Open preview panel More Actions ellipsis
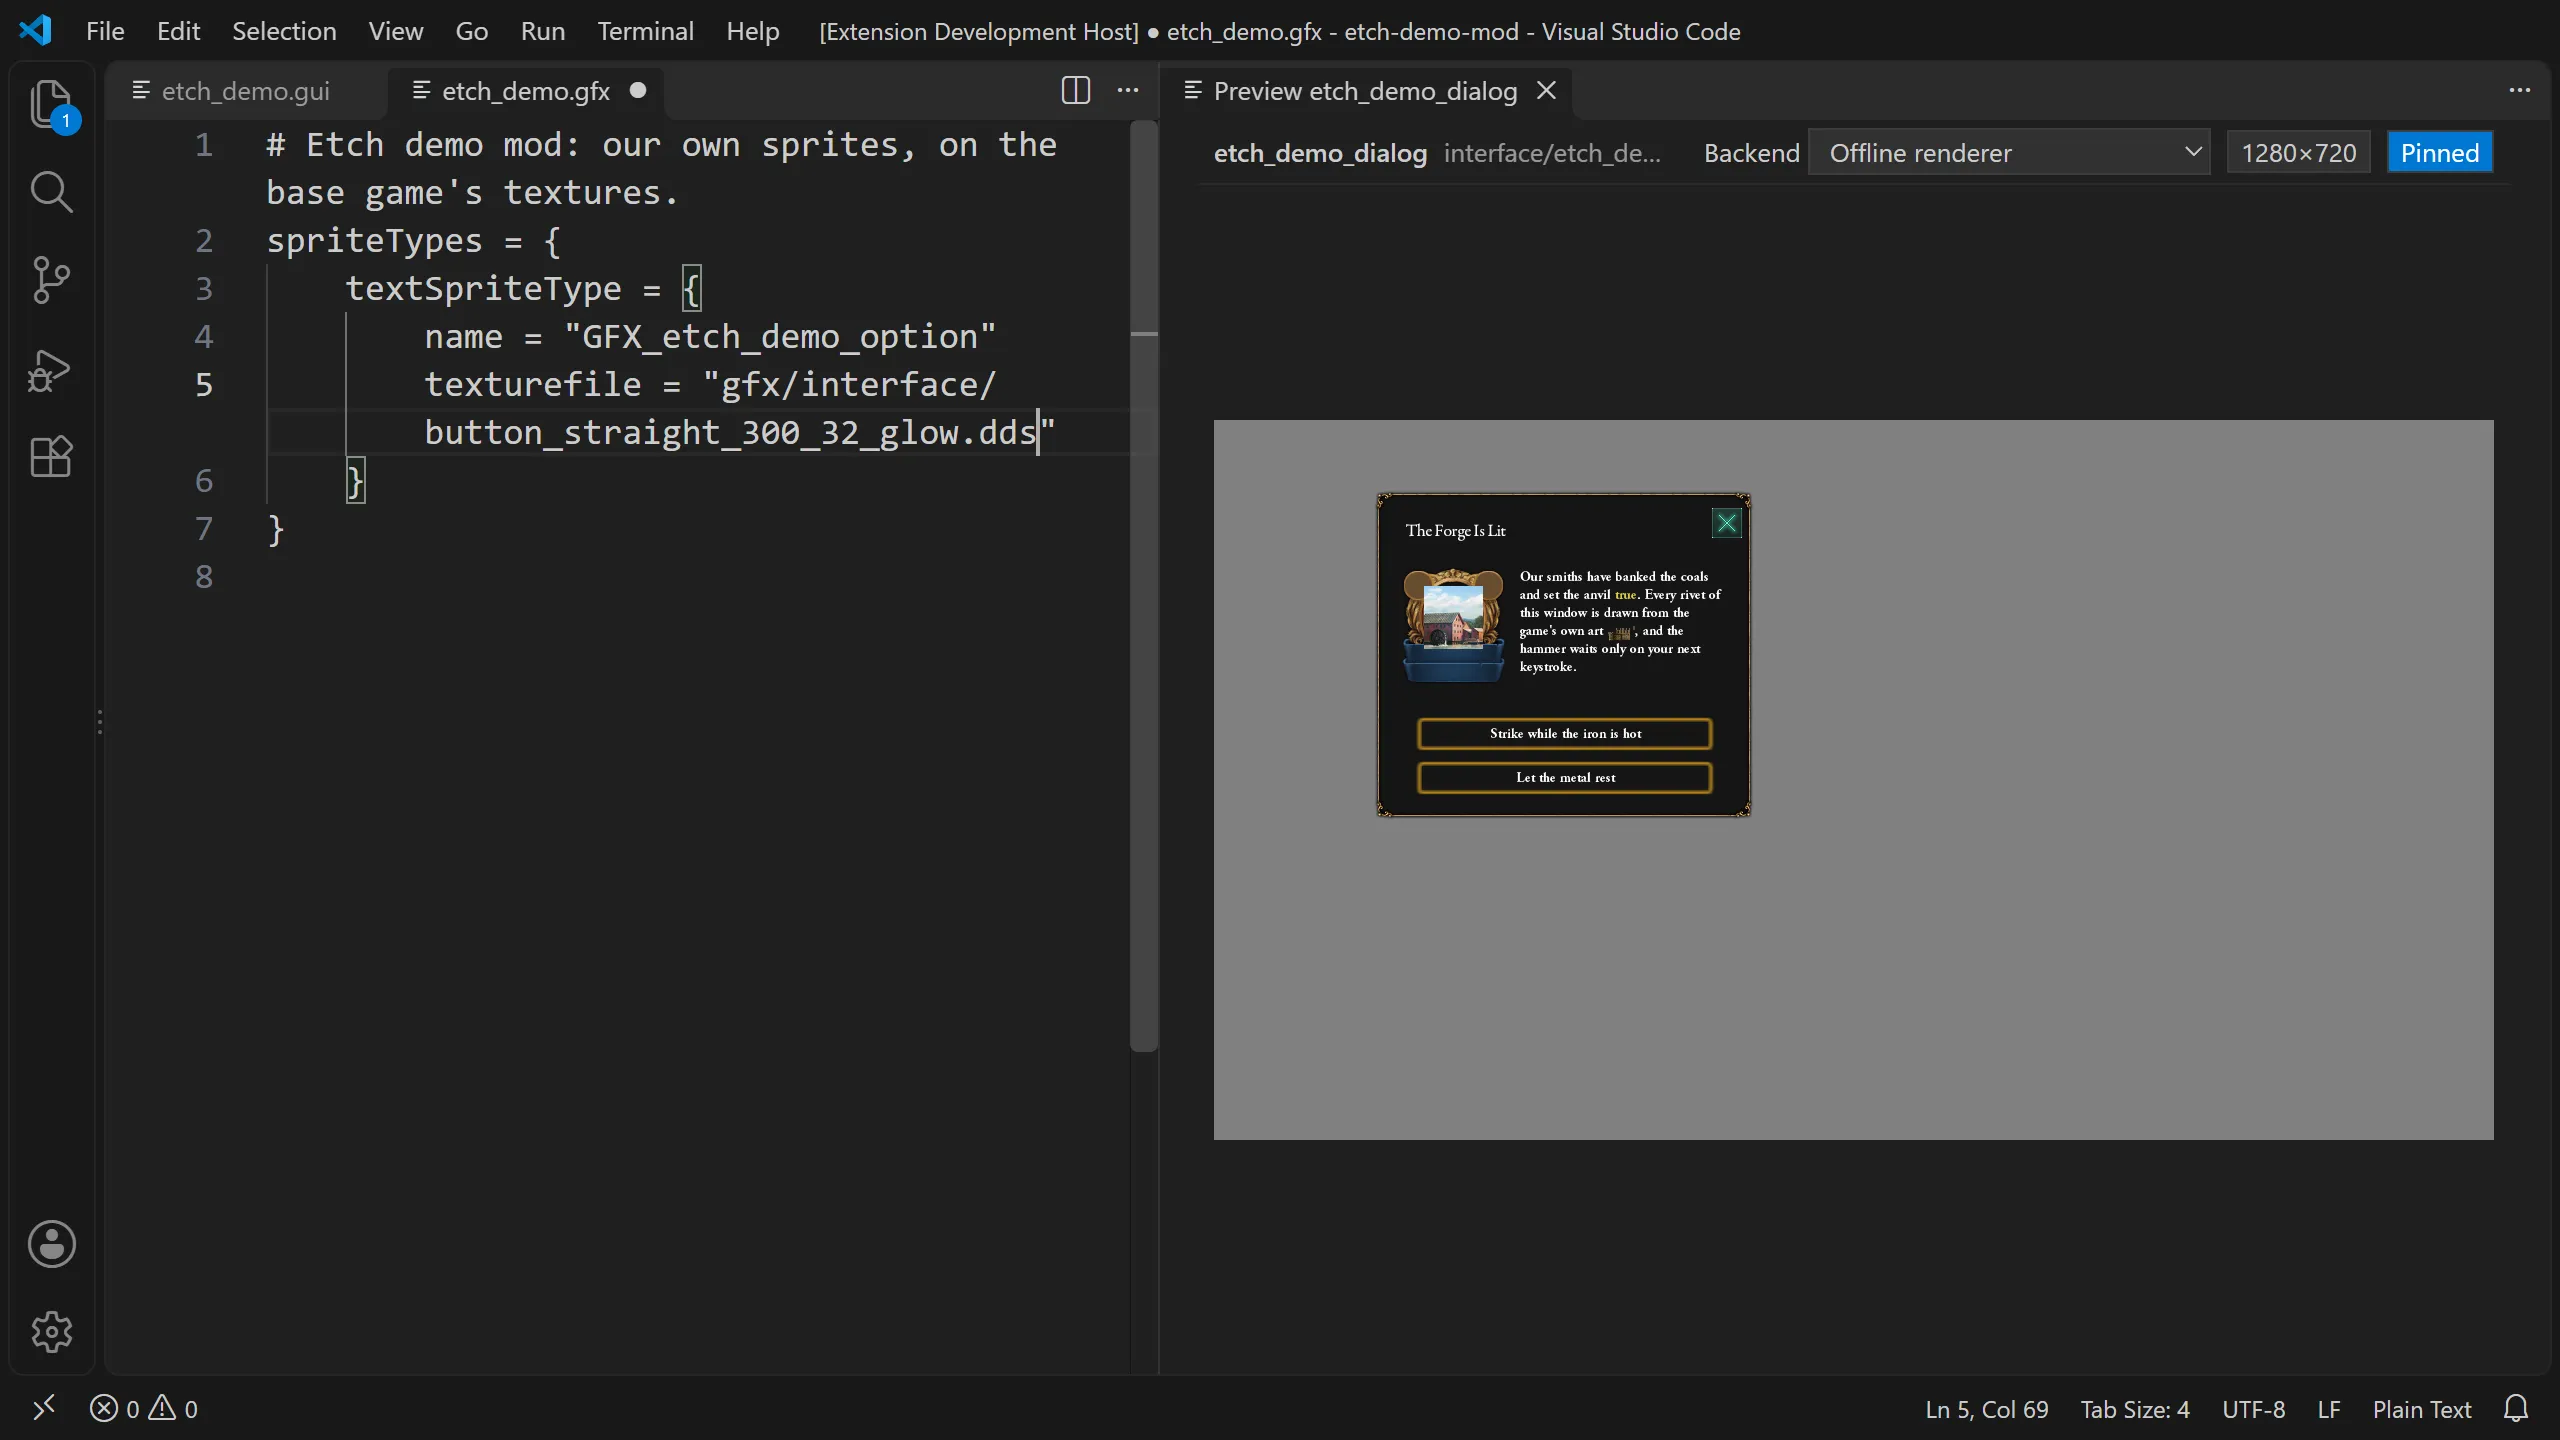The width and height of the screenshot is (2560, 1440). pyautogui.click(x=2520, y=91)
